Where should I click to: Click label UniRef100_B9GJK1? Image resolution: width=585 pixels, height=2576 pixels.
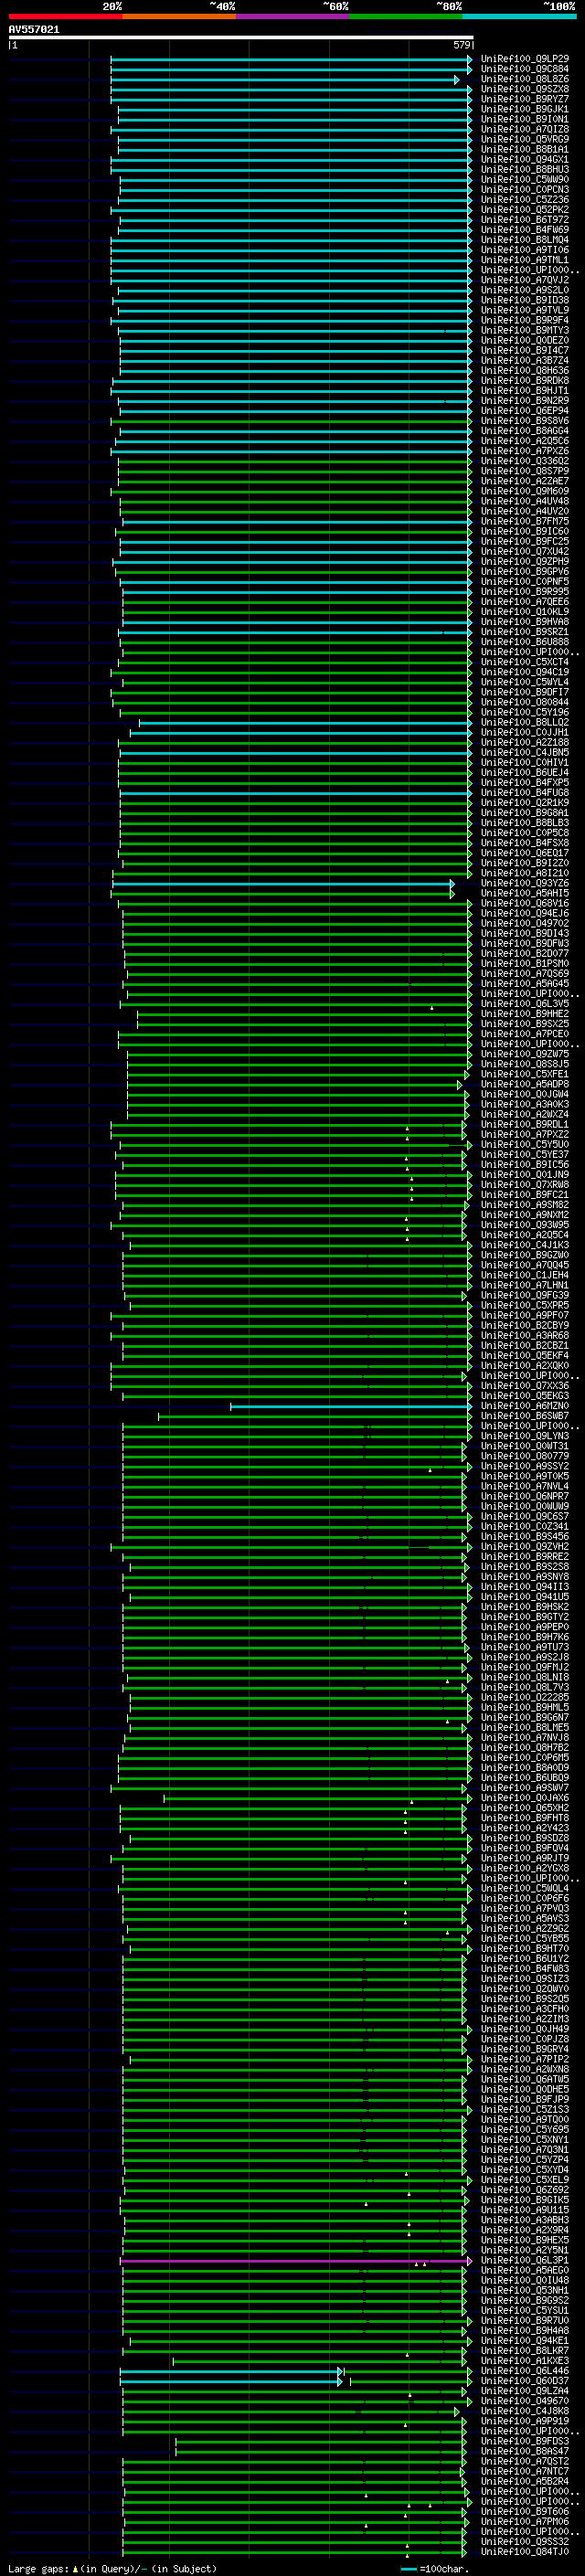point(525,109)
